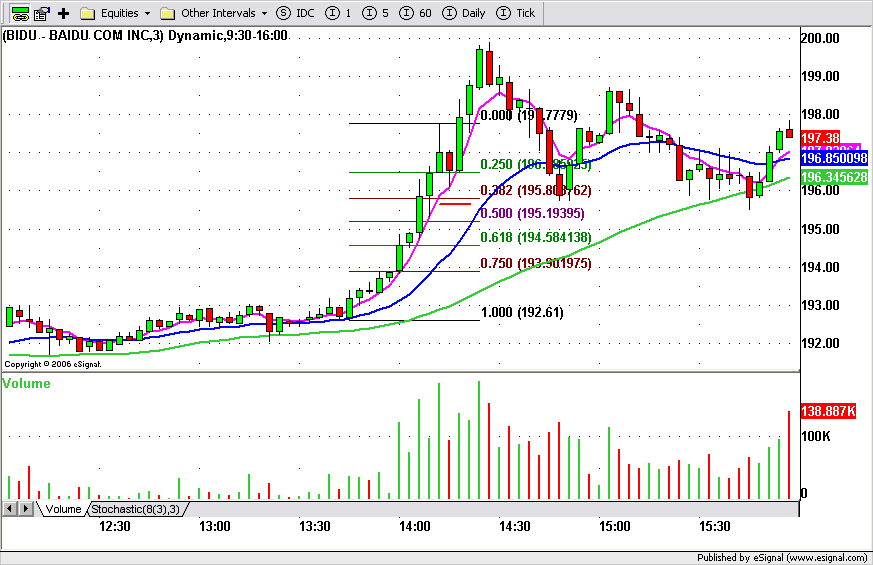Click the Other Intervals folder icon
The height and width of the screenshot is (565, 873).
[x=168, y=13]
